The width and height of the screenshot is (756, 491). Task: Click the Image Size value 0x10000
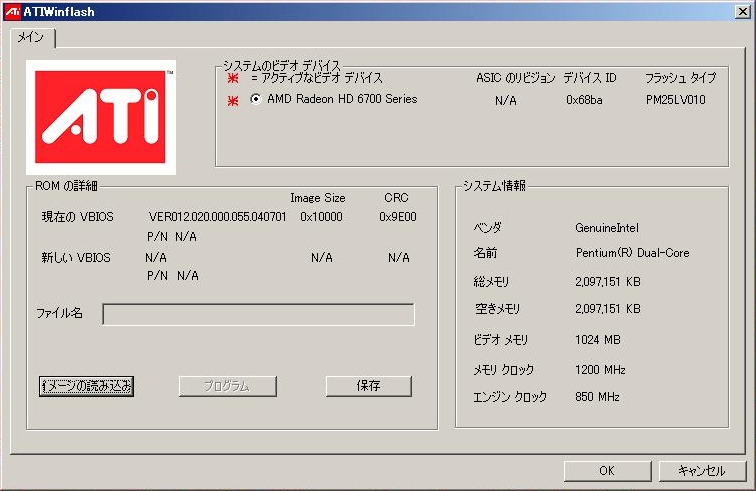tap(322, 217)
